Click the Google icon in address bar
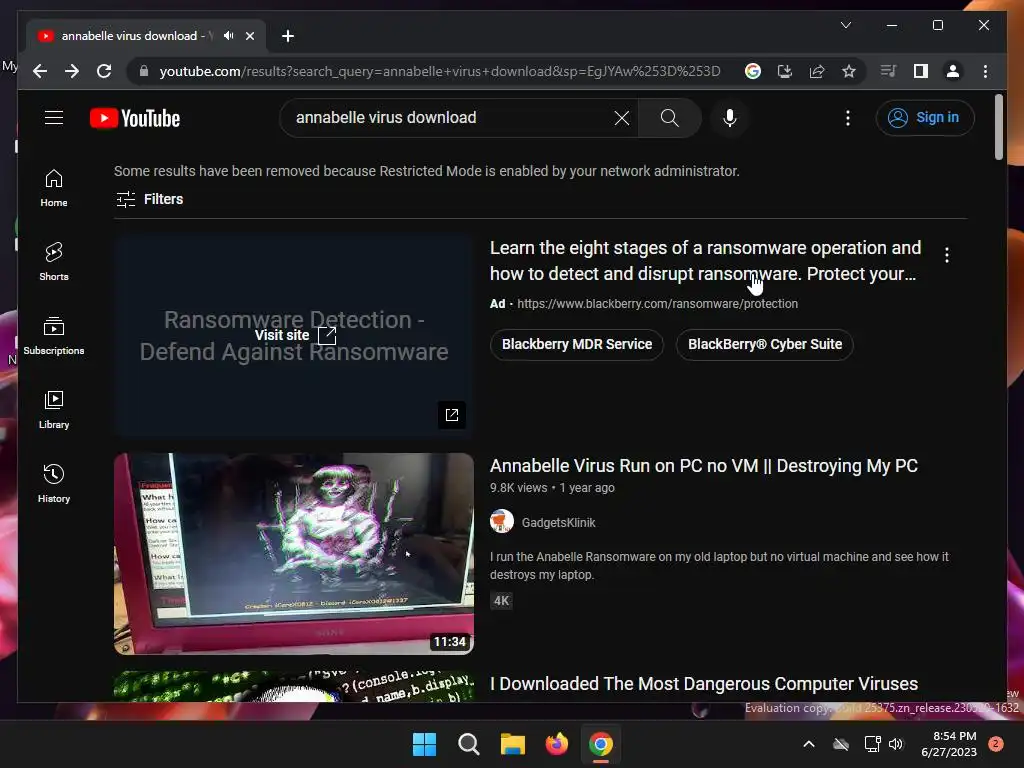Screen dimensions: 1024x768 point(752,71)
